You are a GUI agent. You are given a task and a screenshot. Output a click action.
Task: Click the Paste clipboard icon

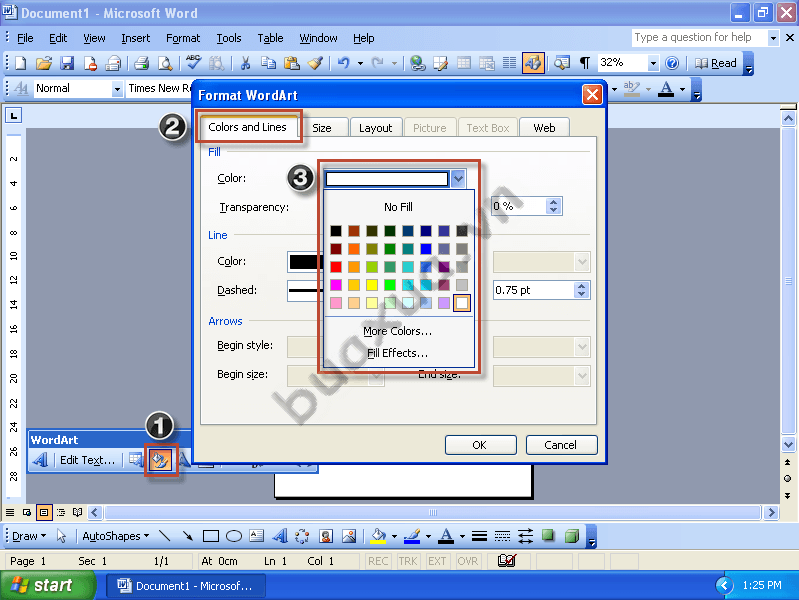point(291,63)
